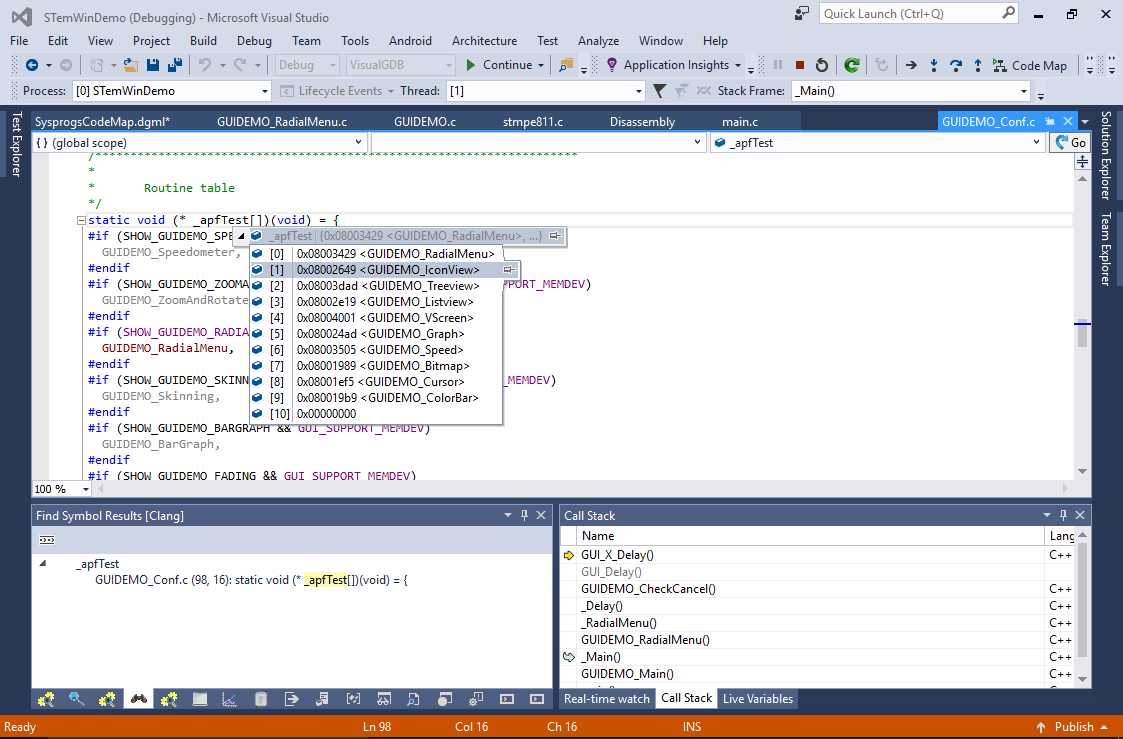Pin the GUIDEMO_Conf.c editor tab
The height and width of the screenshot is (739, 1123).
pos(1050,121)
